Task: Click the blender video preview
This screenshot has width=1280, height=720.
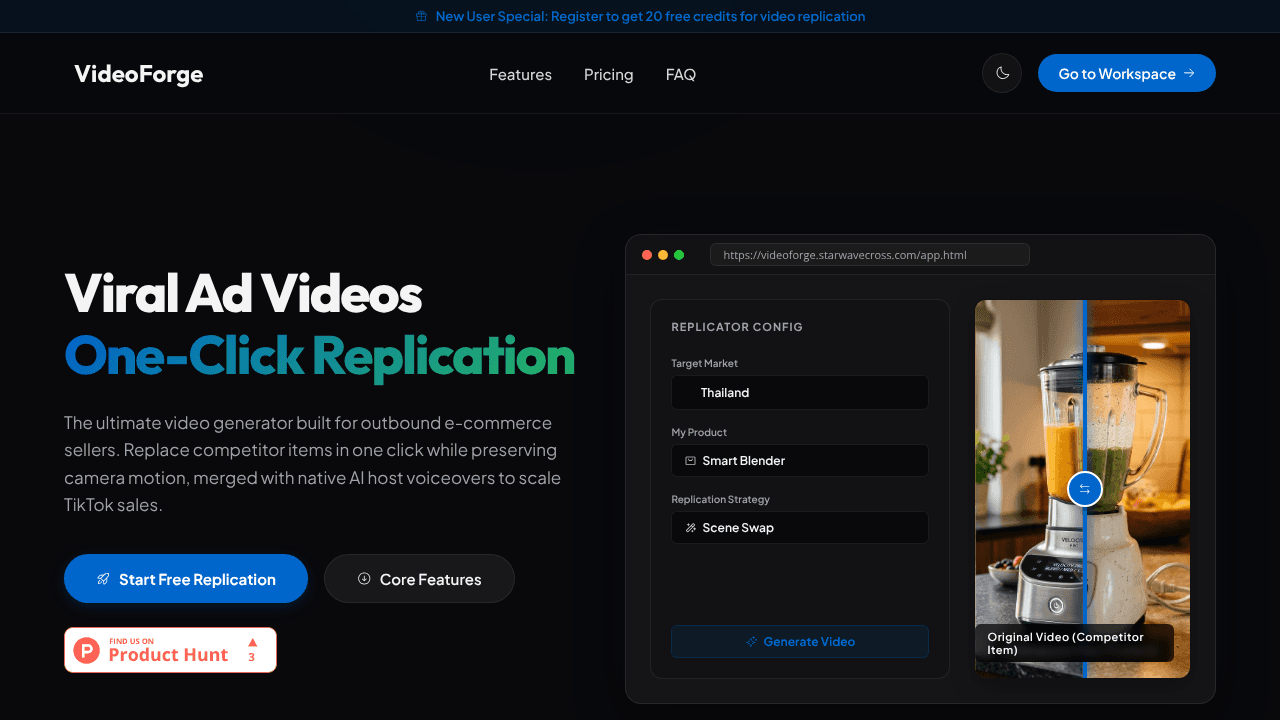Action: point(1082,489)
